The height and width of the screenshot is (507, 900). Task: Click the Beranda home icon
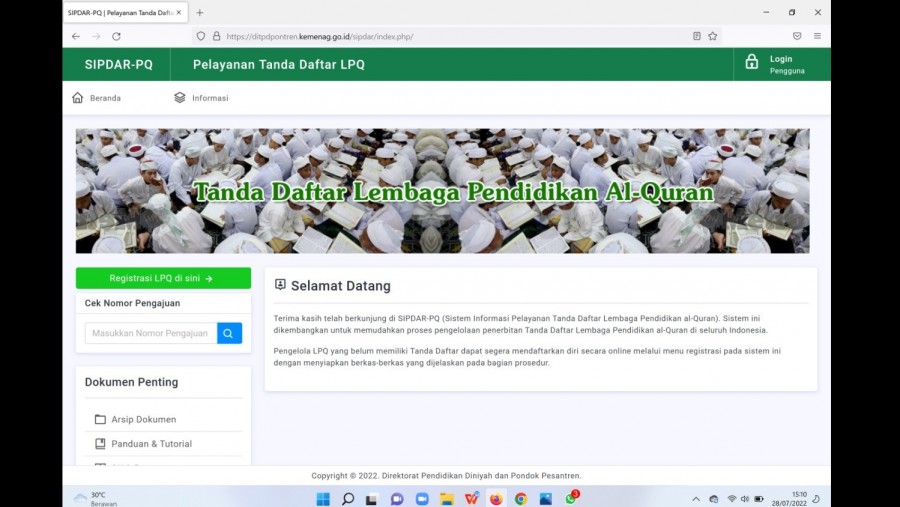click(x=78, y=98)
